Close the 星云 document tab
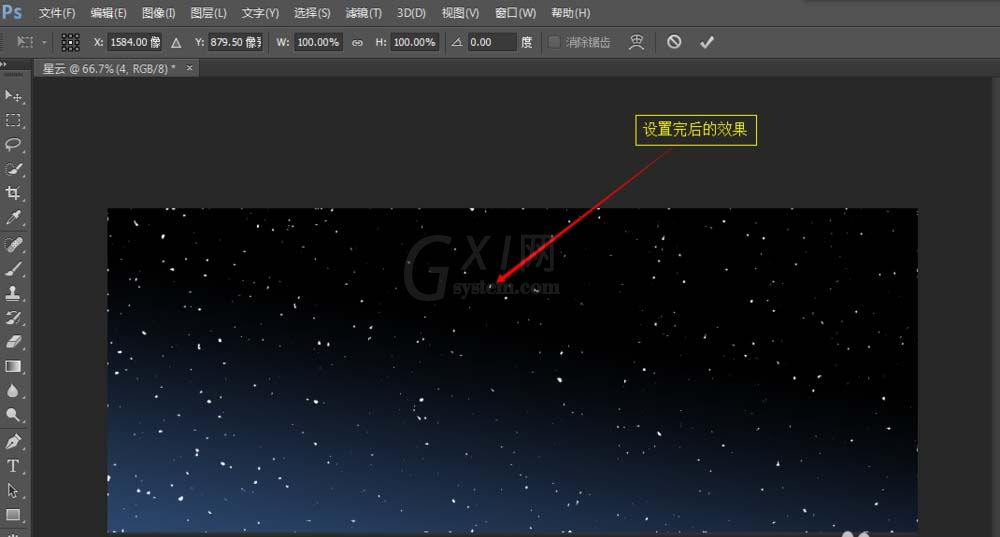The width and height of the screenshot is (1000, 537). coord(189,68)
